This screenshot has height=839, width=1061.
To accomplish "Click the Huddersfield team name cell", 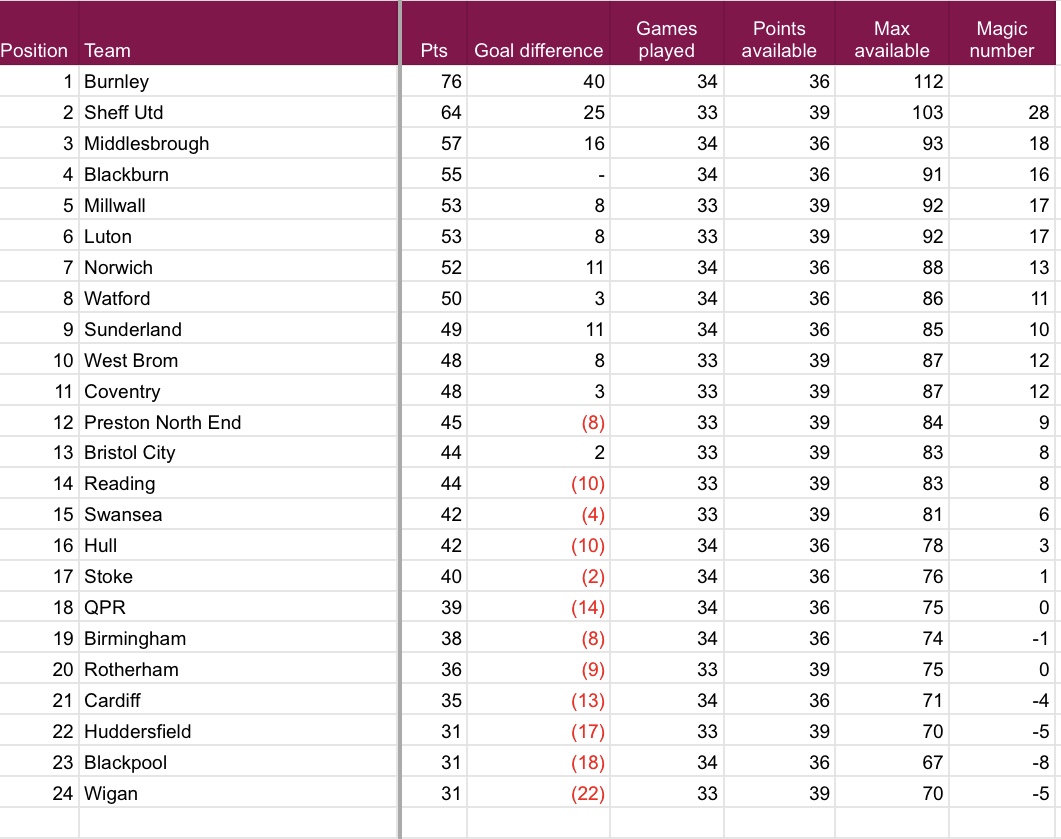I will point(137,732).
